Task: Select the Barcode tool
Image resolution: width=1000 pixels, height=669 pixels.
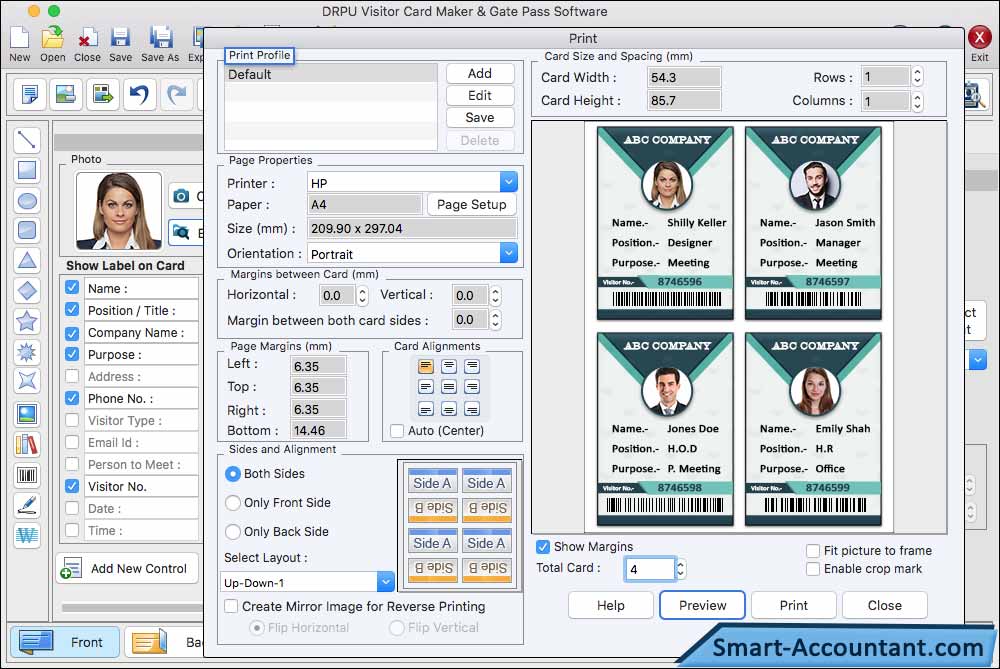Action: (x=27, y=475)
